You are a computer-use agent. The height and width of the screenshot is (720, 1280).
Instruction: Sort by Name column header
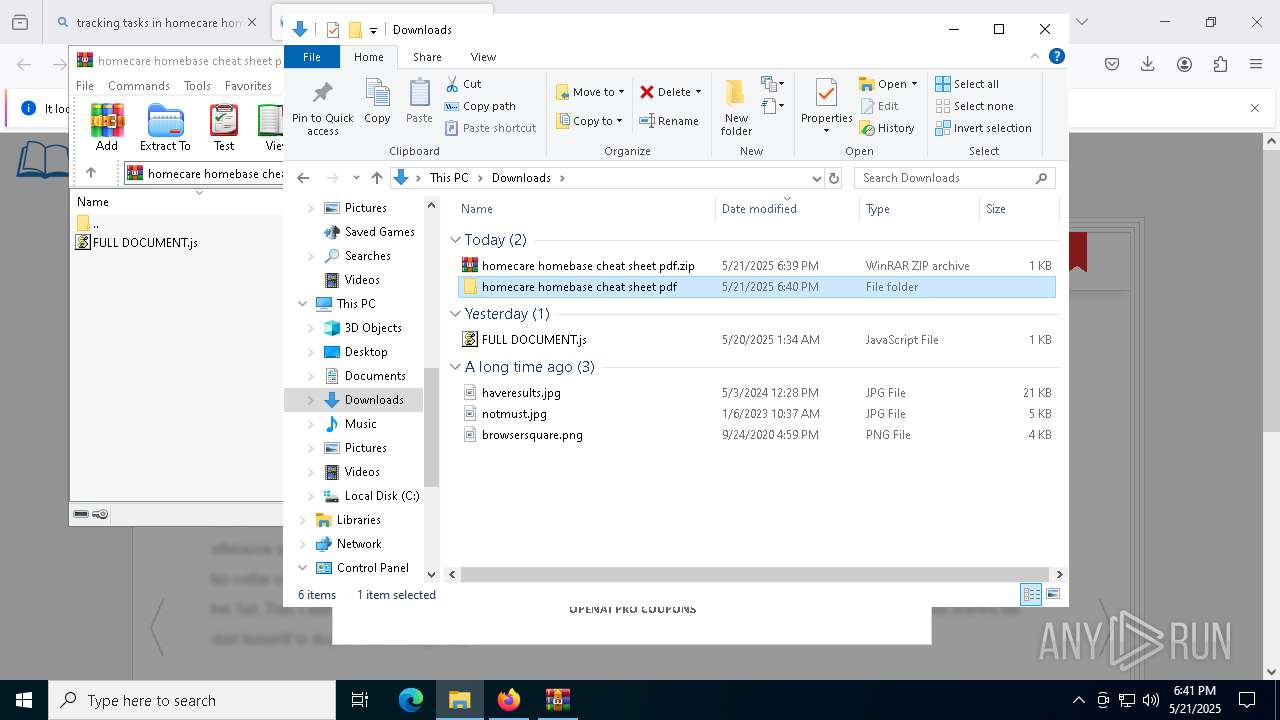tap(477, 209)
